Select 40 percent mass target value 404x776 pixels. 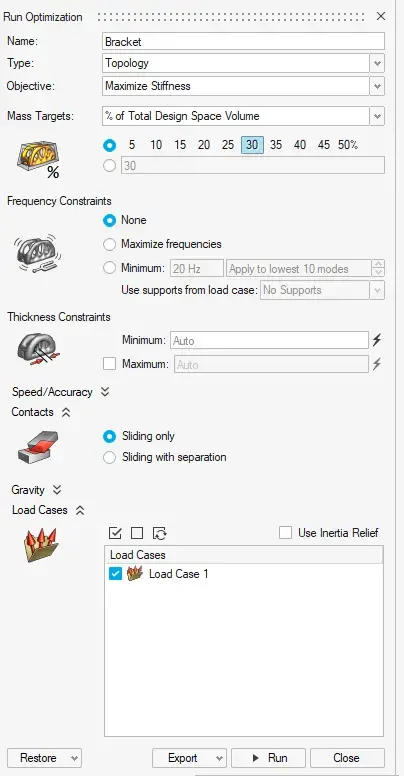pos(300,145)
